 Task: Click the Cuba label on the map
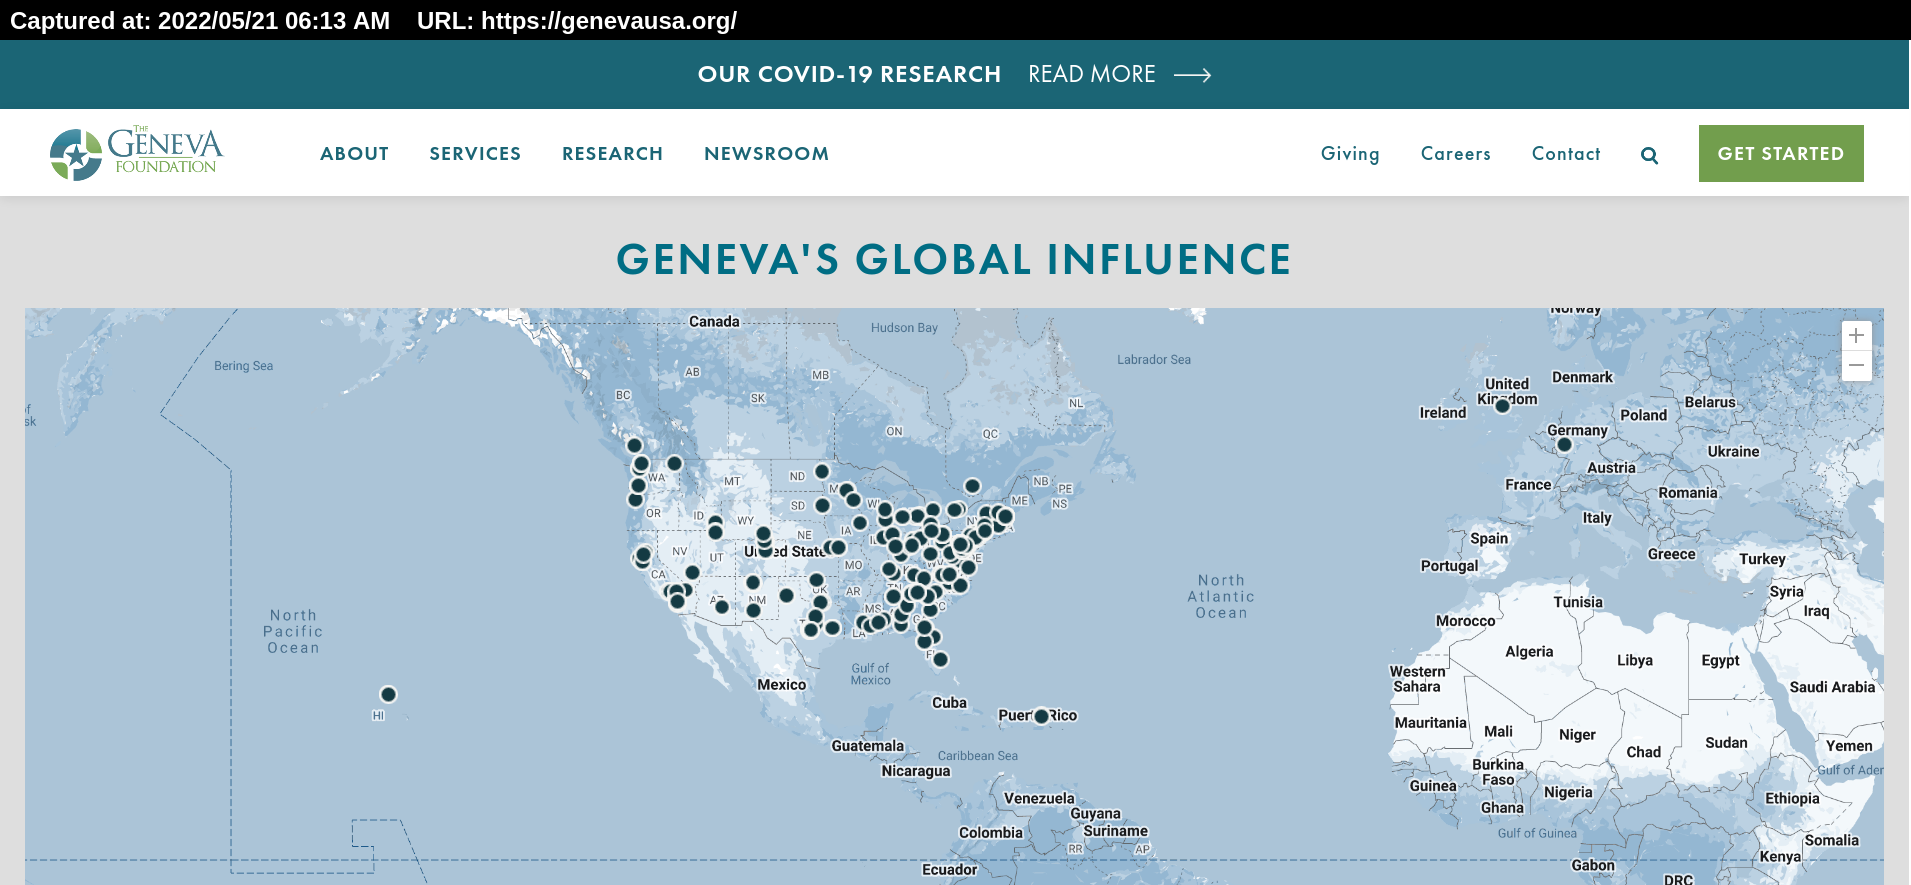point(949,703)
